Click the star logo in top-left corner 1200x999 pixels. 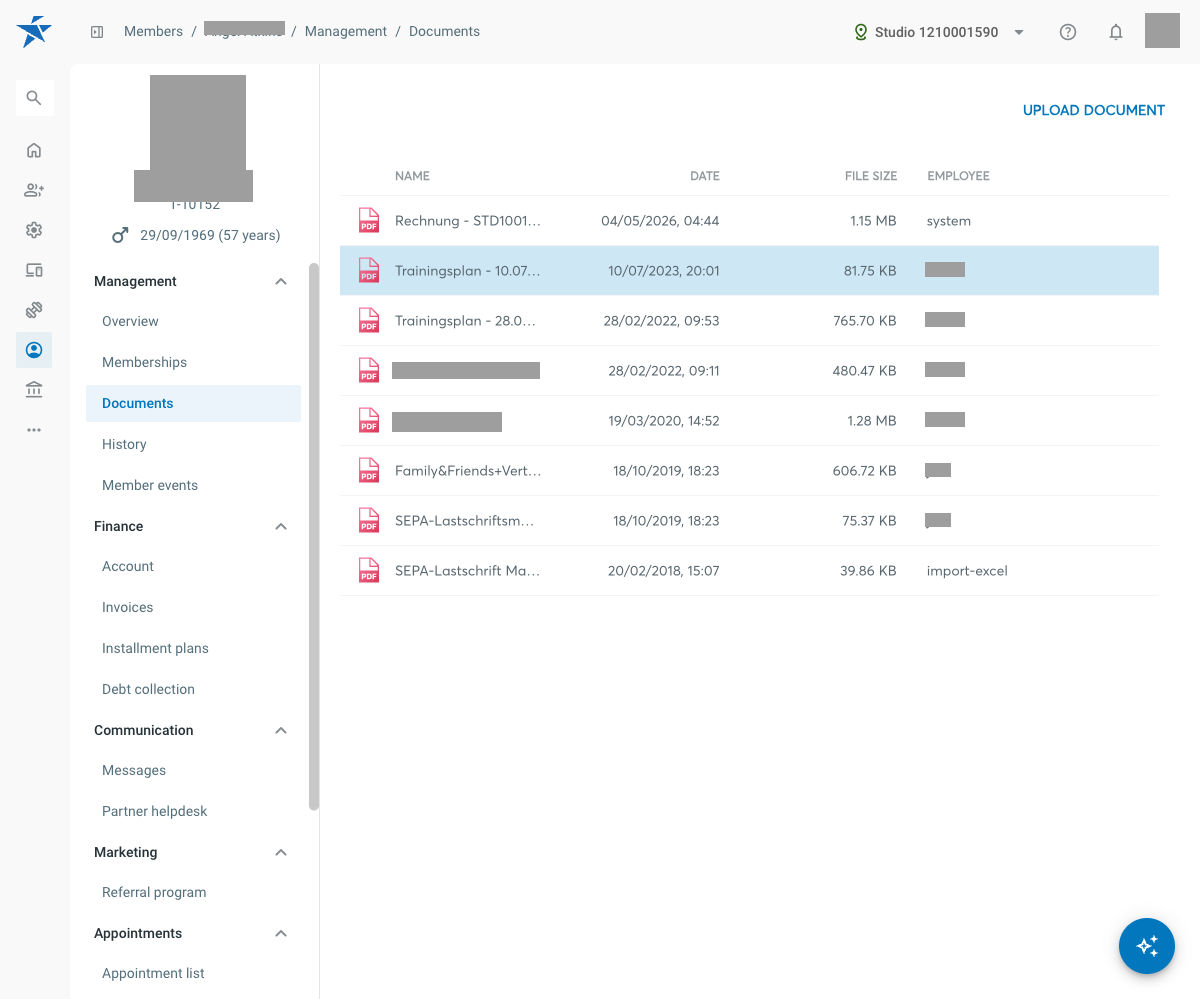click(34, 32)
